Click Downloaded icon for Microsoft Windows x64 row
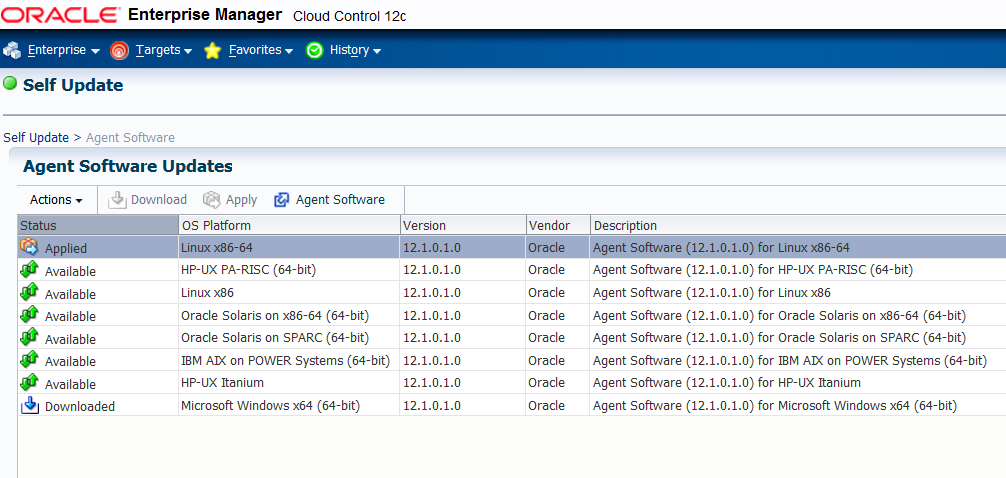Image resolution: width=1006 pixels, height=478 pixels. (x=30, y=405)
